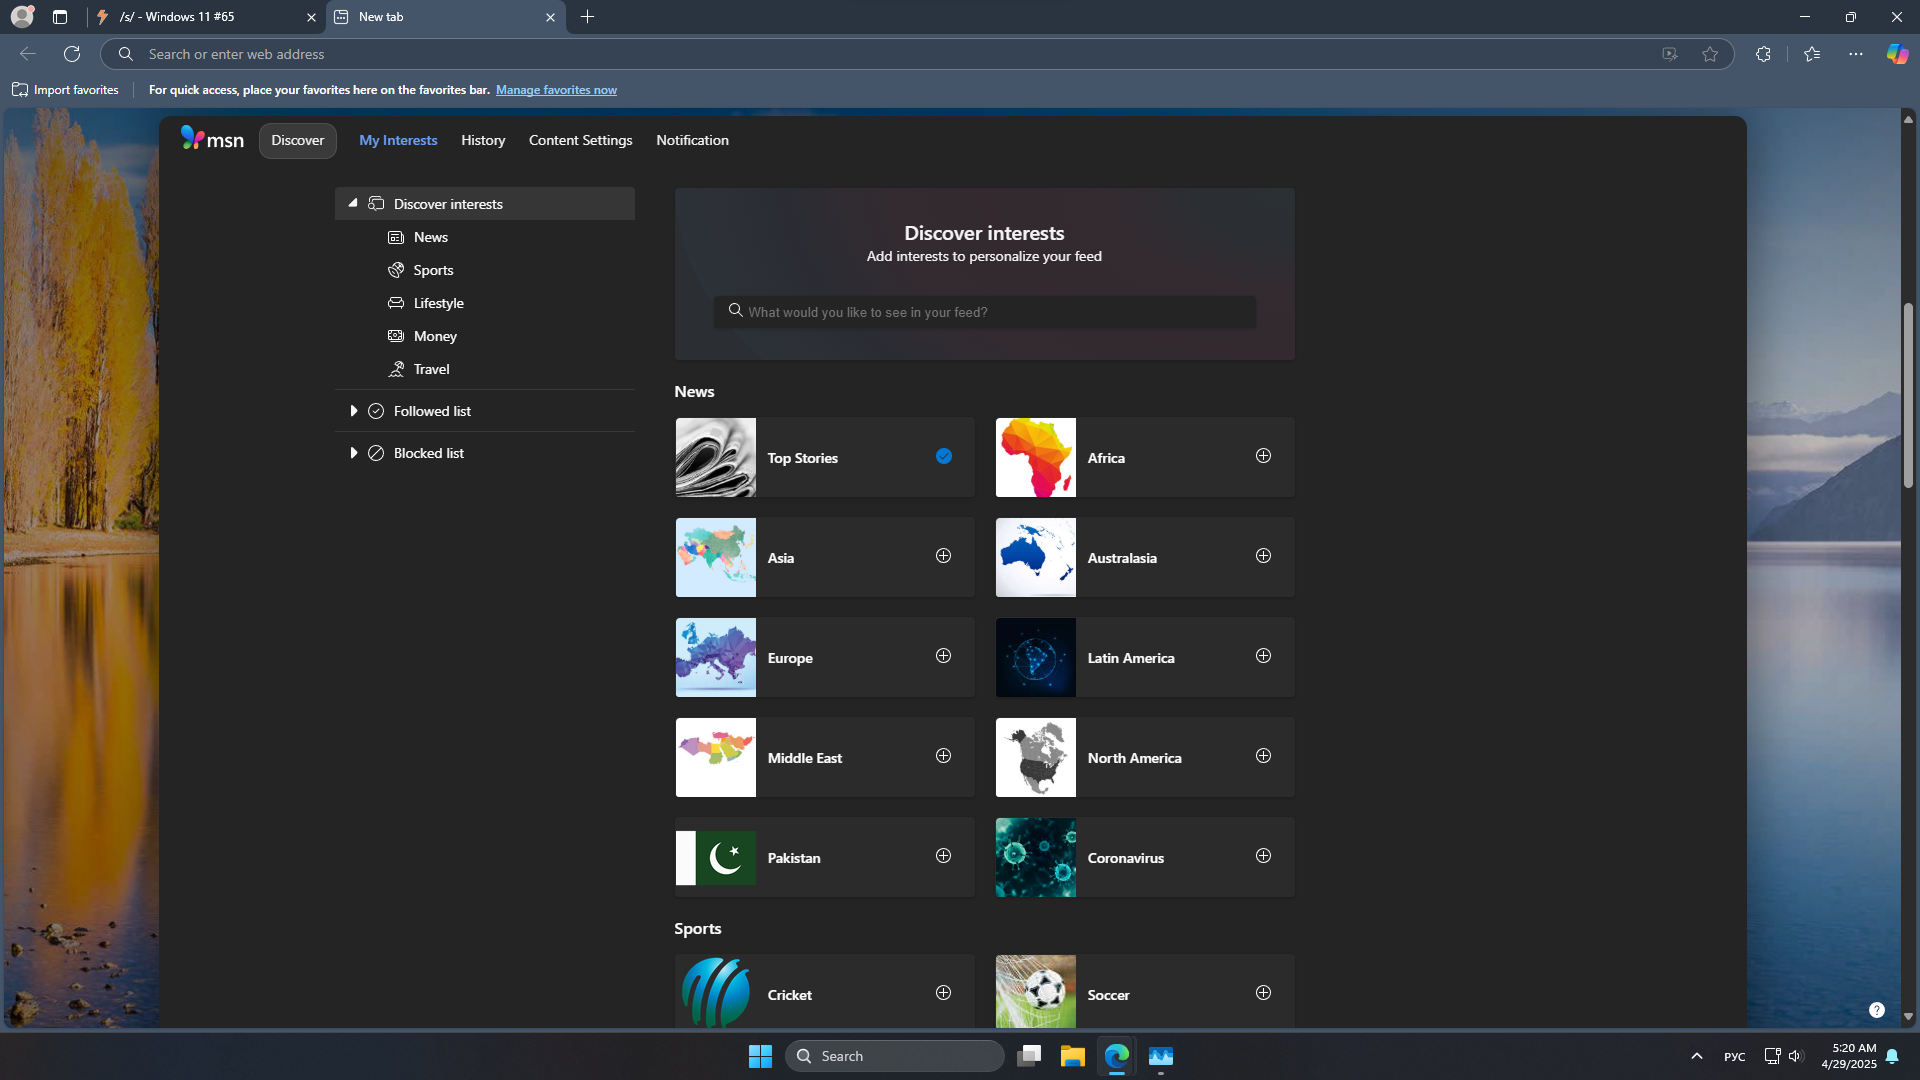Click the Settings and more ellipsis
This screenshot has width=1920, height=1080.
(1855, 54)
